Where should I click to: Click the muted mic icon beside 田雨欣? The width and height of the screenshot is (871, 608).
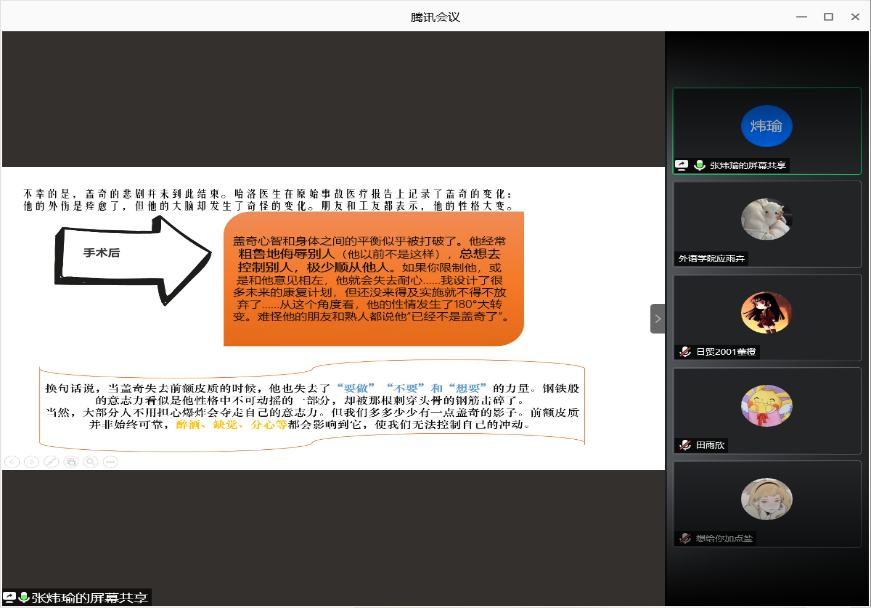[x=685, y=445]
